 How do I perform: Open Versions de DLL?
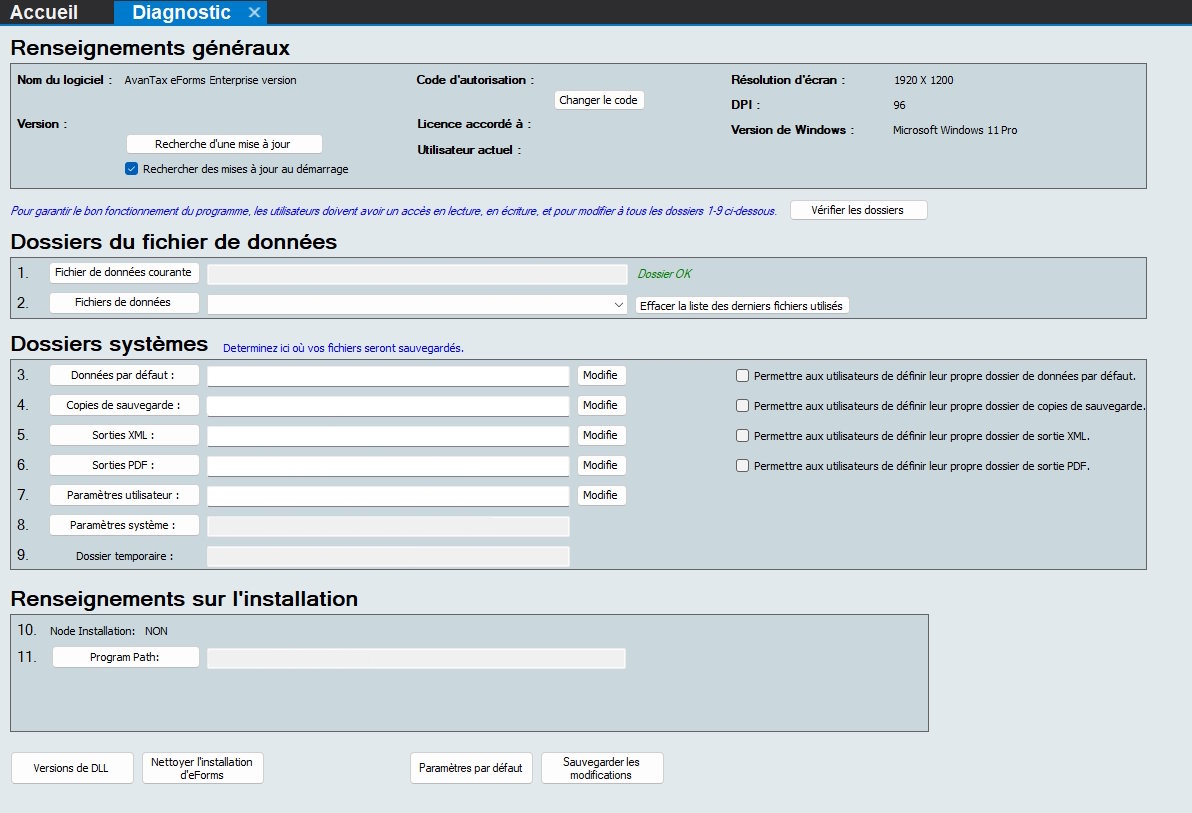[71, 768]
